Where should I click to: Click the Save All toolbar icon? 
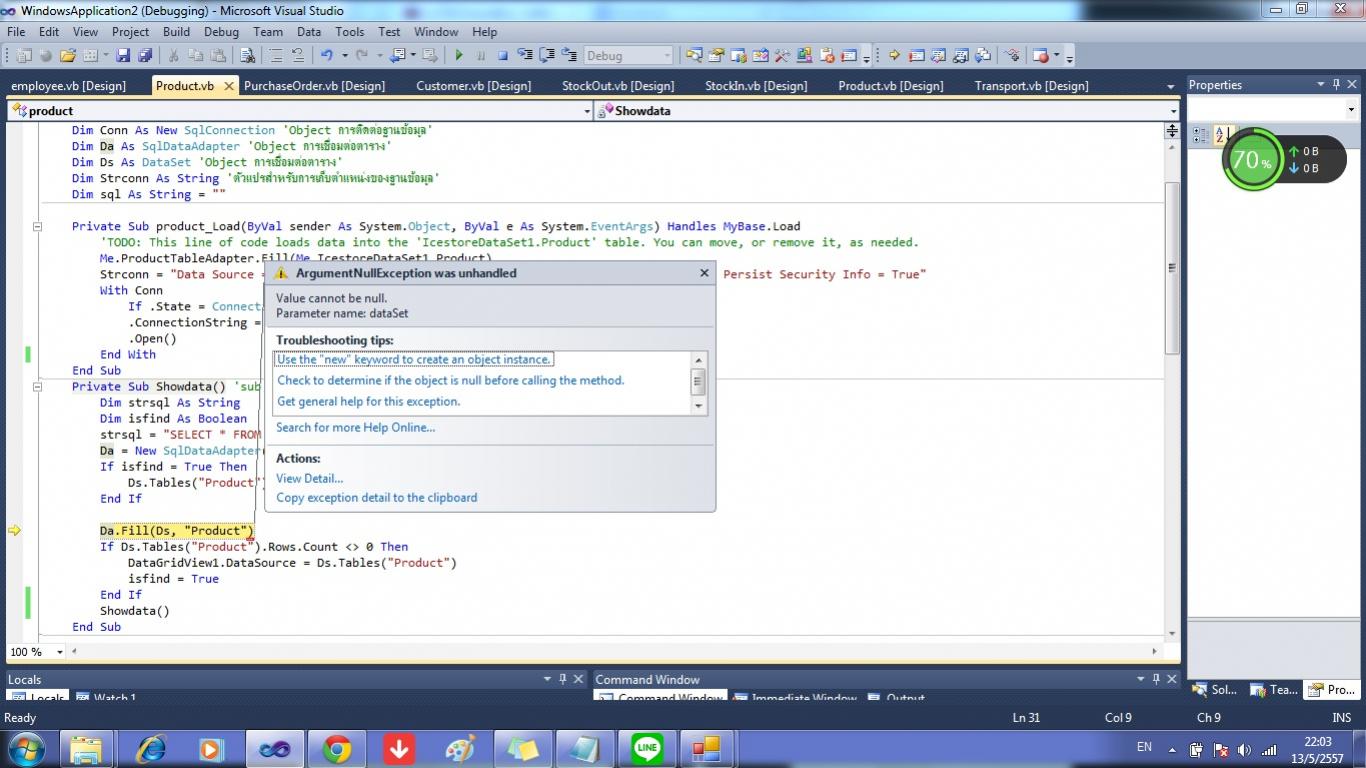[x=144, y=56]
